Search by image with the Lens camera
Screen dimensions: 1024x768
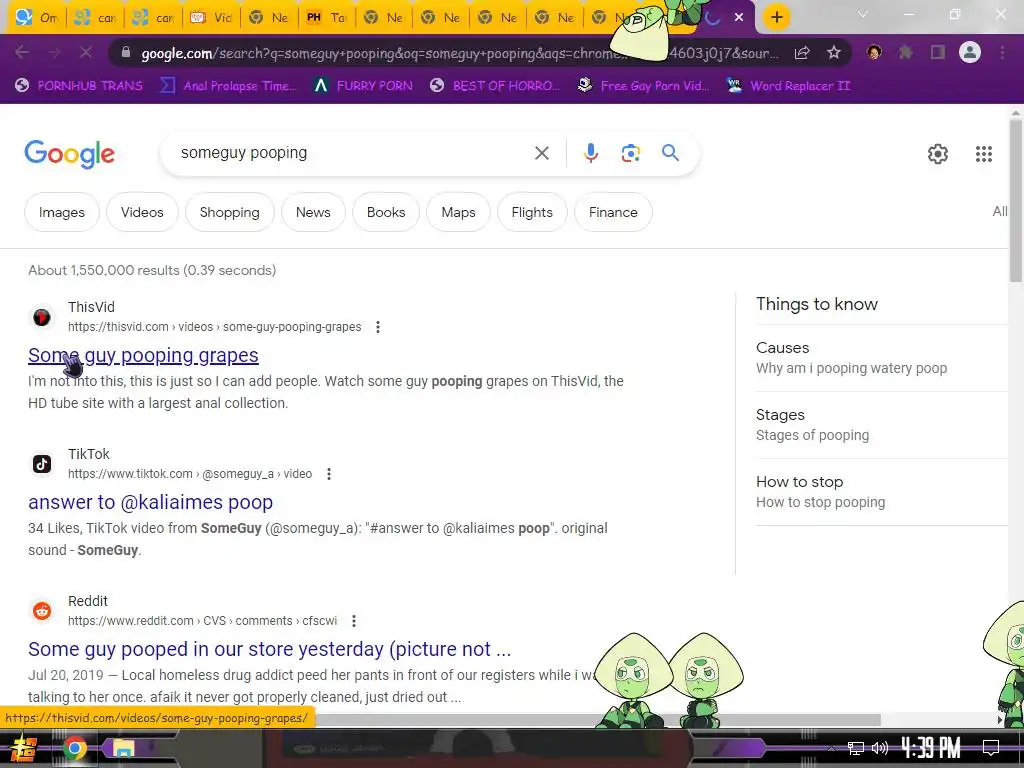point(630,153)
